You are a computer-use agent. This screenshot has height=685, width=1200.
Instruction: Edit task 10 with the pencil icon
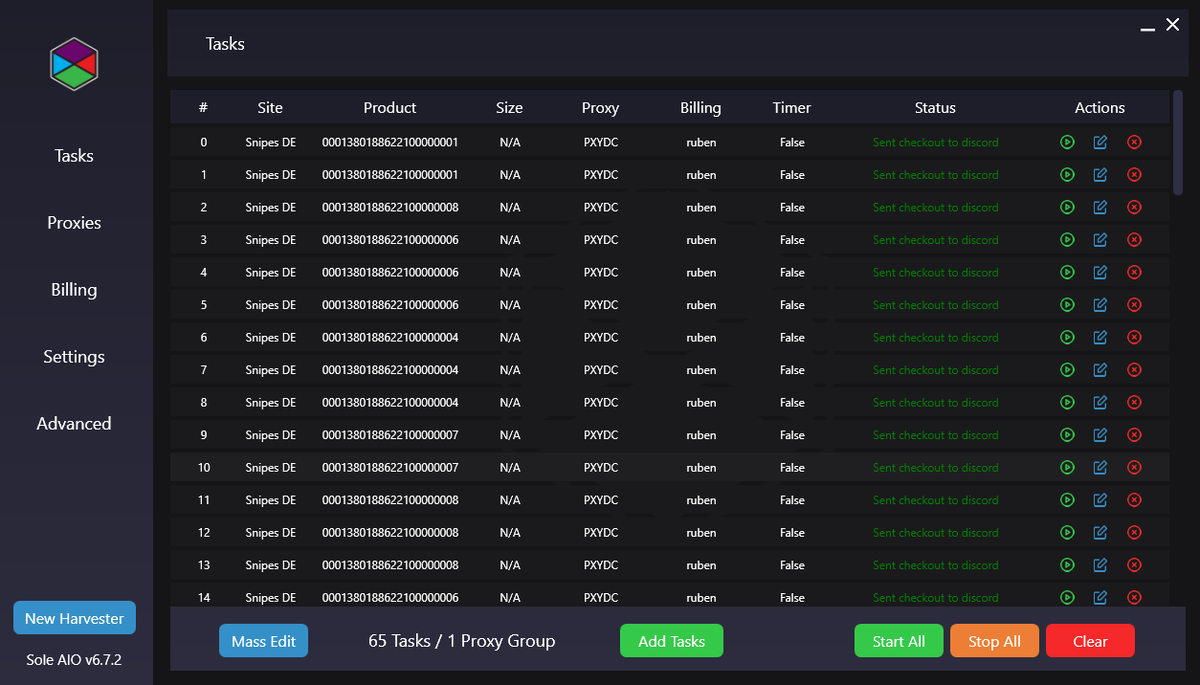(1100, 467)
